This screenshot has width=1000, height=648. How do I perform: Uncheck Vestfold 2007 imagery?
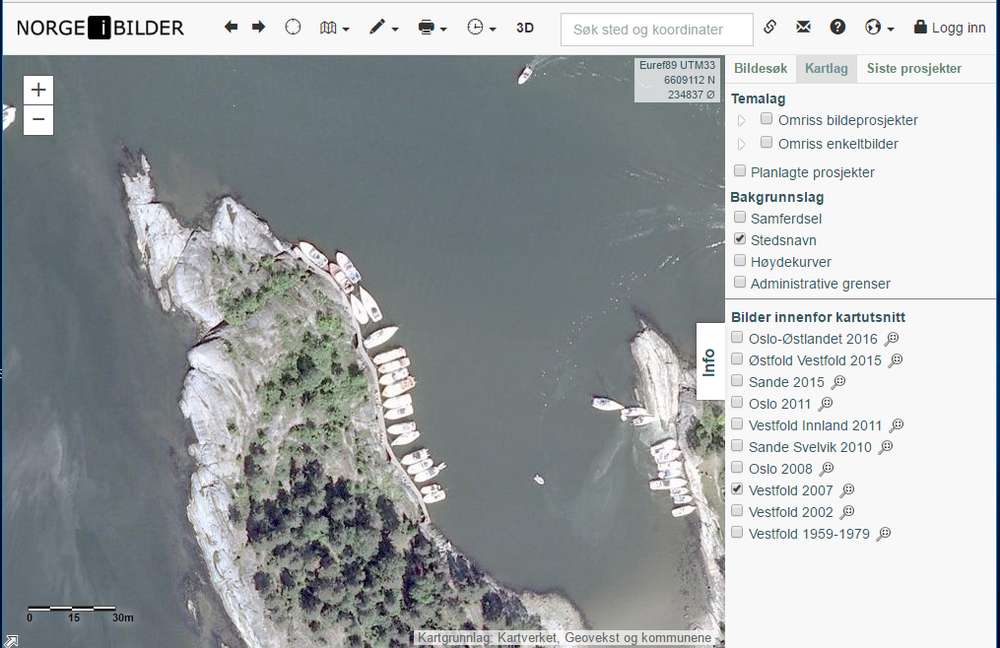click(737, 489)
